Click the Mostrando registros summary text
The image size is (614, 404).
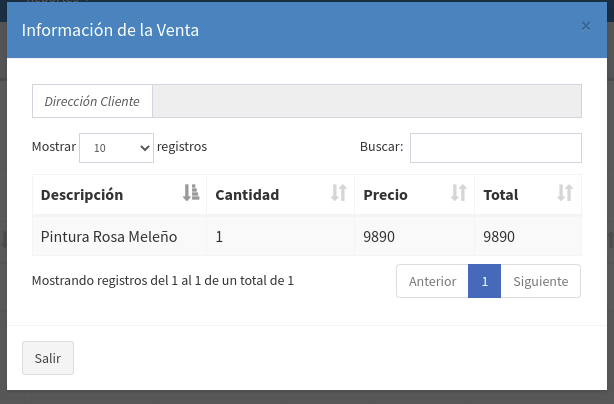click(163, 281)
